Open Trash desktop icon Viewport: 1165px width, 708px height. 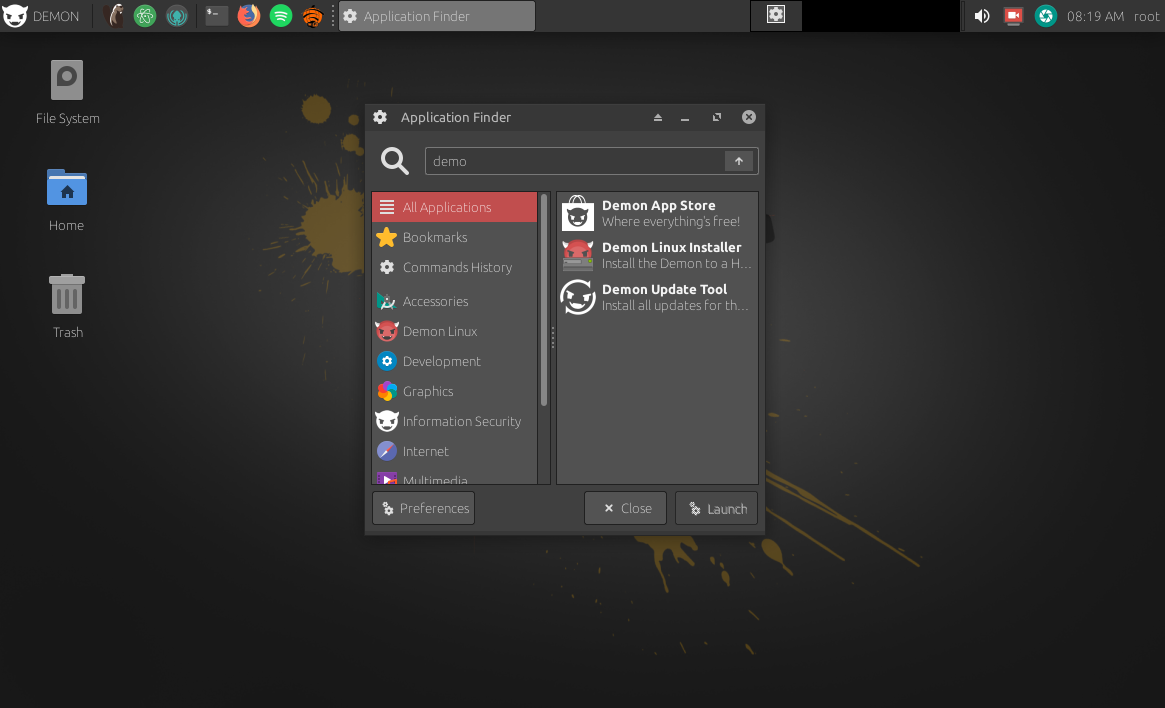tap(67, 307)
